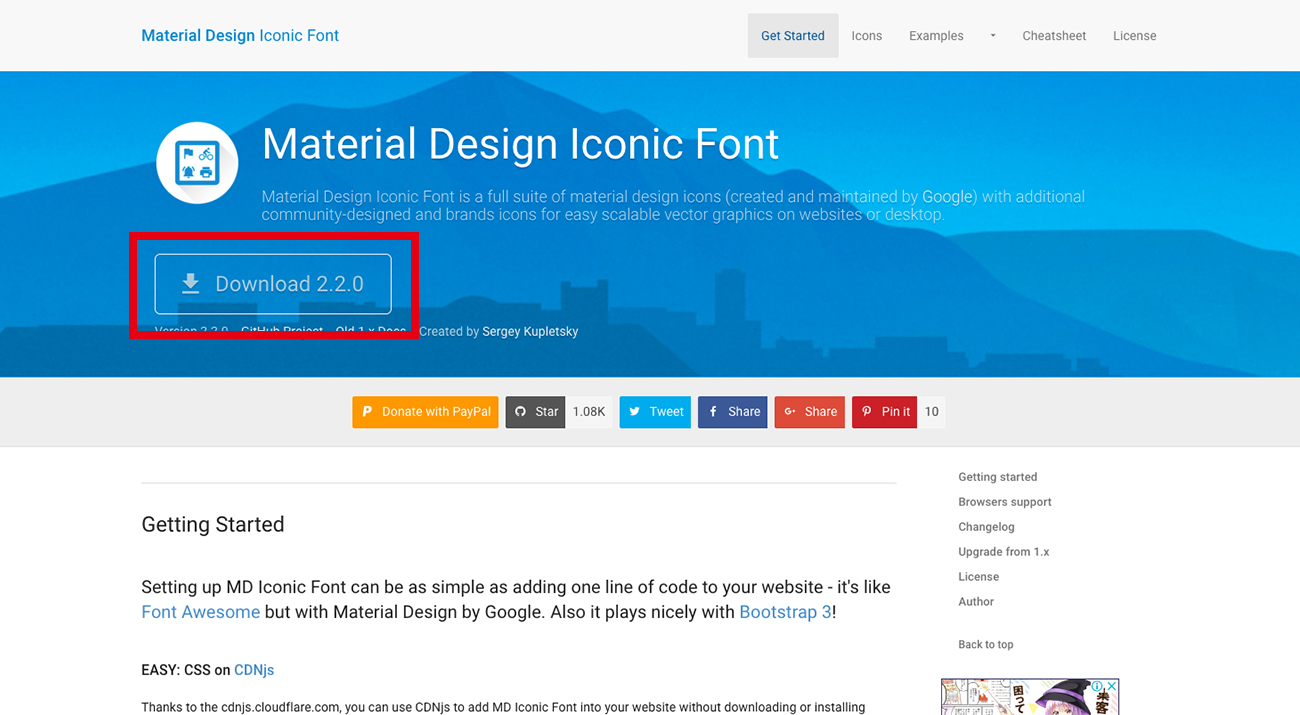Click the round Material Design icons logo
The width and height of the screenshot is (1300, 715).
(x=197, y=163)
